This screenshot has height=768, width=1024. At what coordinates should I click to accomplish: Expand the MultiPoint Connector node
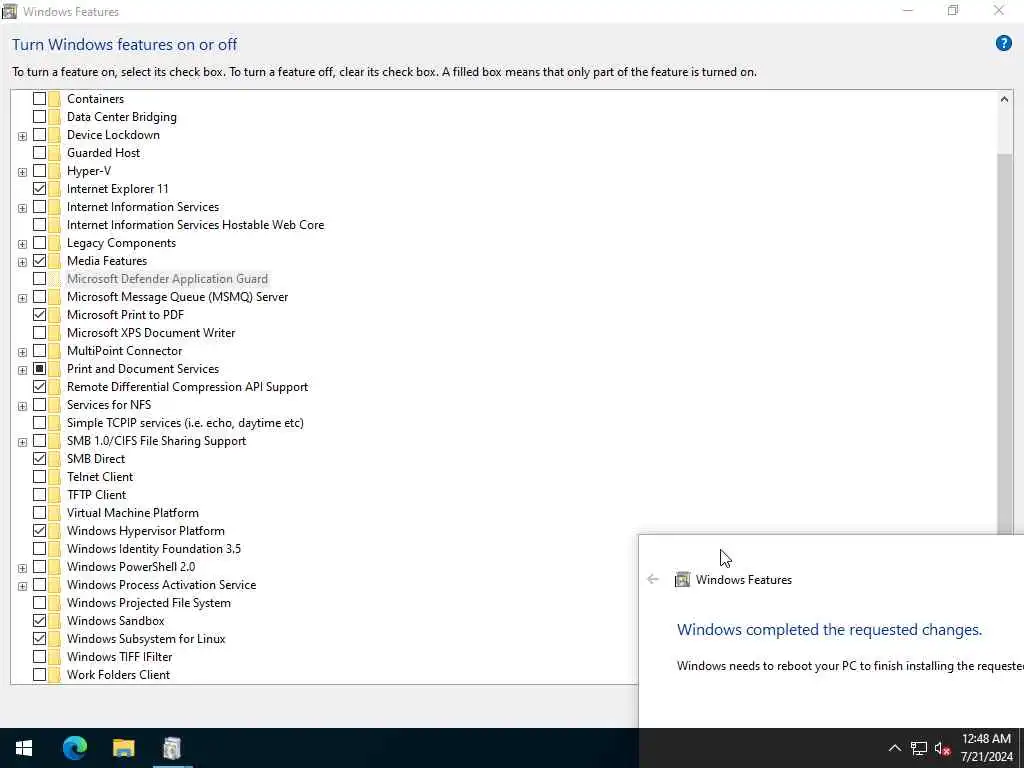(x=22, y=352)
